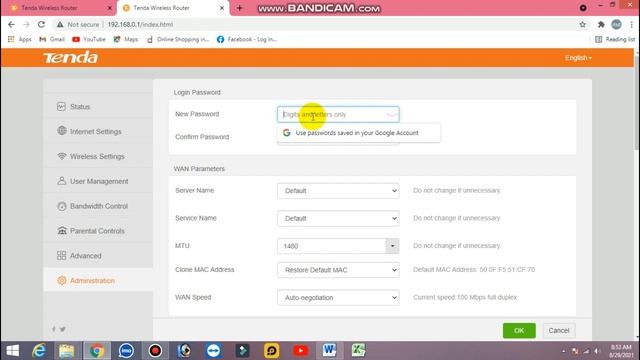This screenshot has width=640, height=360.
Task: Click the Tenda logo
Action: coord(71,58)
